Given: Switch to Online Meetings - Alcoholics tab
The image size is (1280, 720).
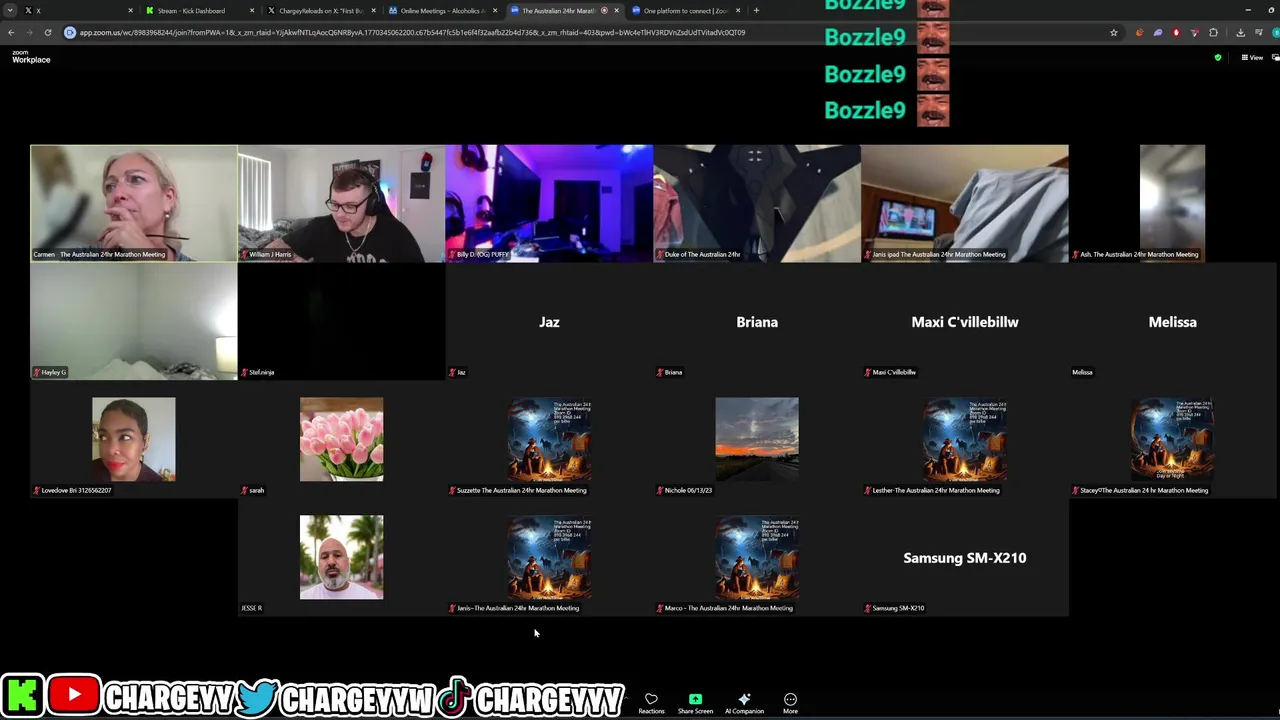Looking at the screenshot, I should 442,10.
